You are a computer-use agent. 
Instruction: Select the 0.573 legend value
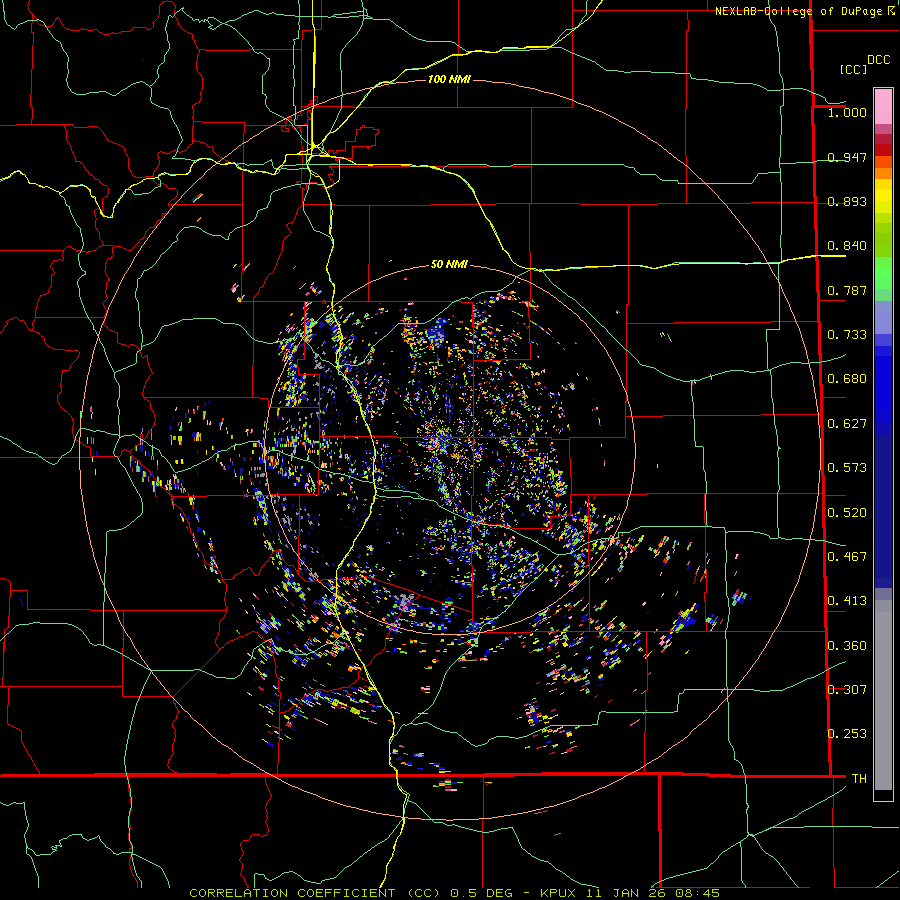(847, 468)
